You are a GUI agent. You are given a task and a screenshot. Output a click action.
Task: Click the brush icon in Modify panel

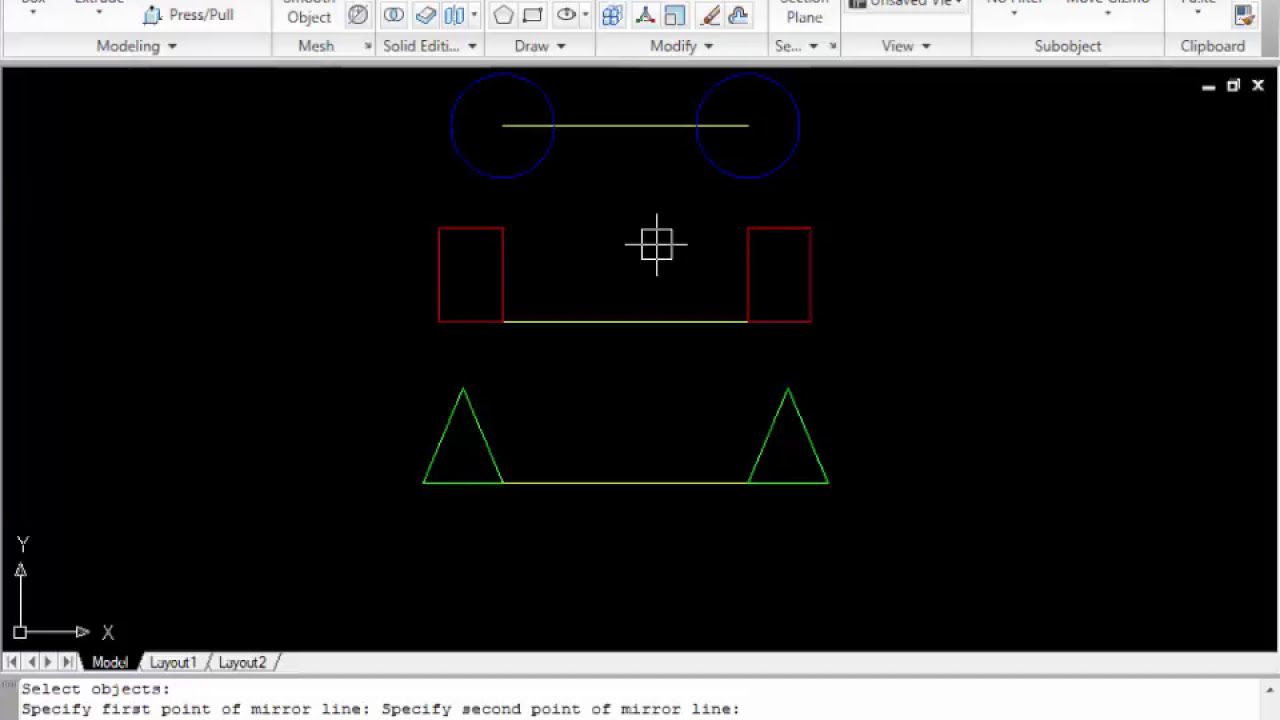pyautogui.click(x=710, y=15)
